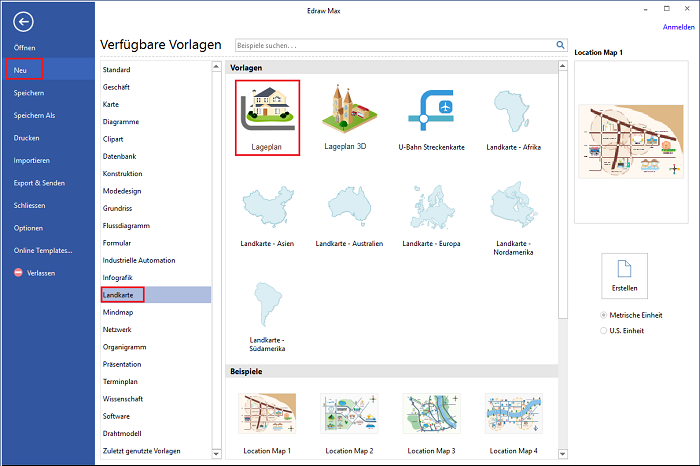Screen dimensions: 700x466
Task: Select the Lageplan 3D template icon
Action: pyautogui.click(x=350, y=109)
